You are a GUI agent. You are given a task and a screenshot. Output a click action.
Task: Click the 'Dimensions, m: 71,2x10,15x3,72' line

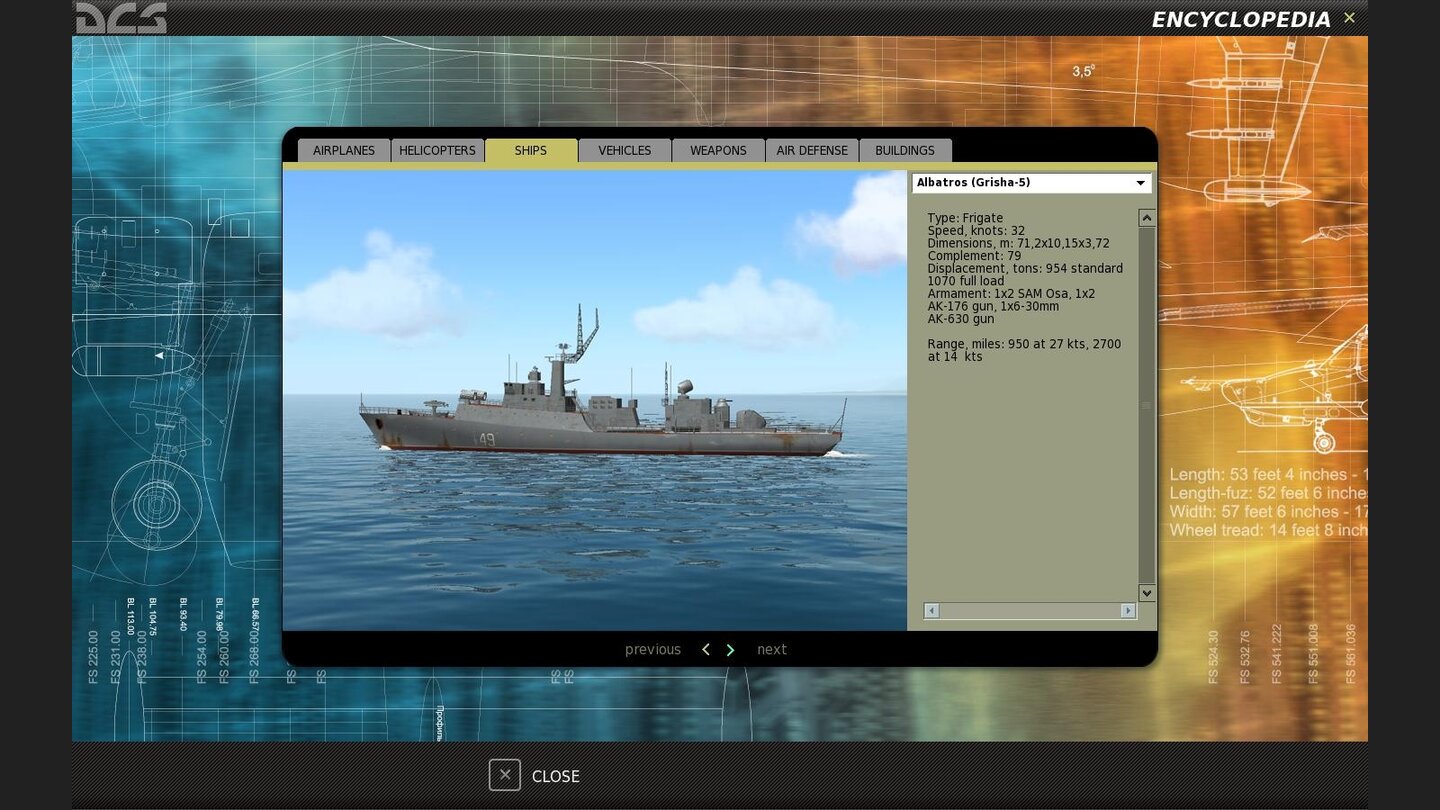pyautogui.click(x=1018, y=243)
